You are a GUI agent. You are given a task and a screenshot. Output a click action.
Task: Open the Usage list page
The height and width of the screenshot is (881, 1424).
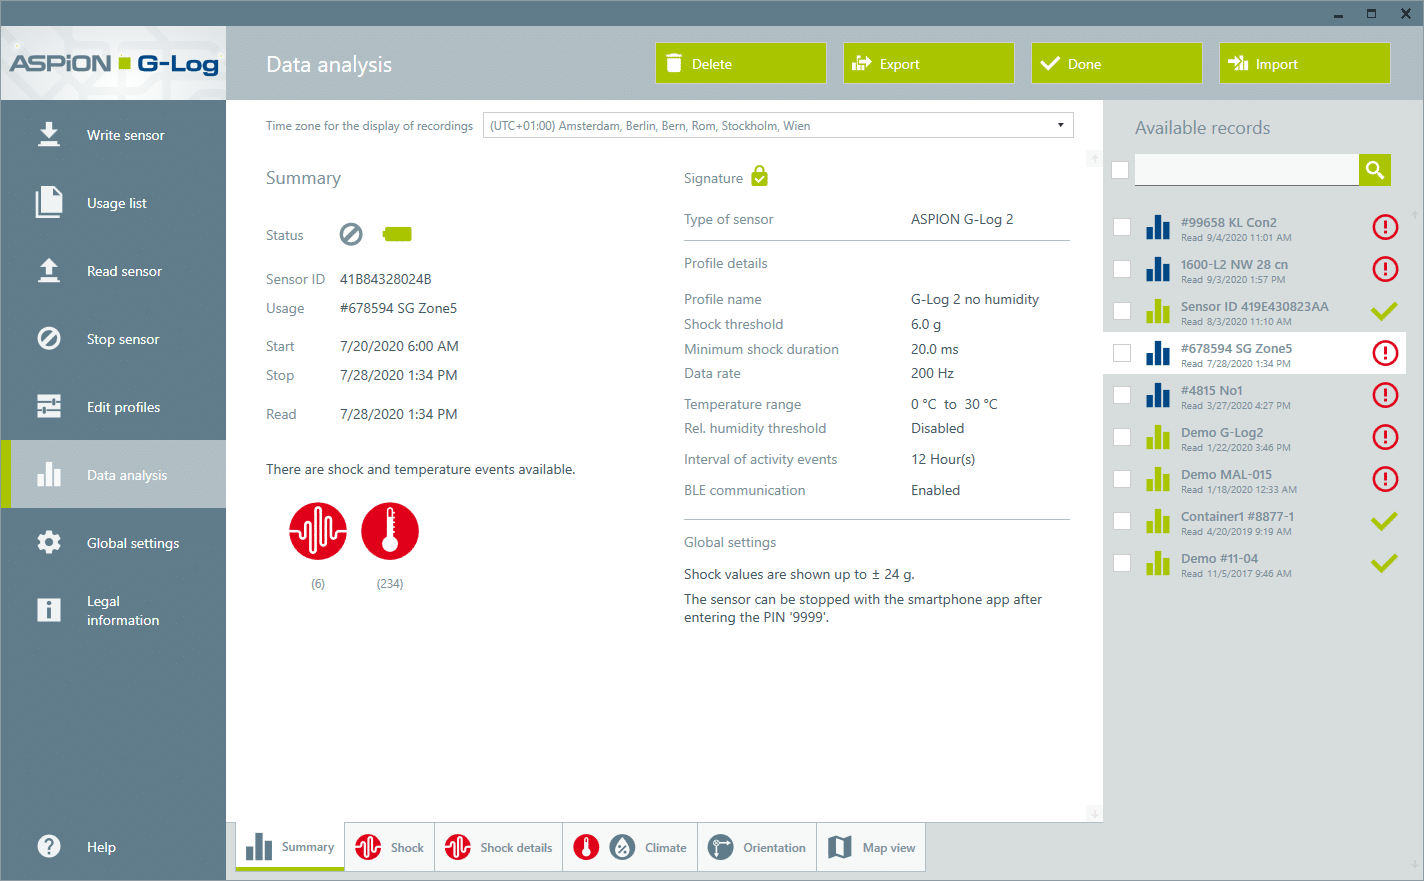point(113,203)
